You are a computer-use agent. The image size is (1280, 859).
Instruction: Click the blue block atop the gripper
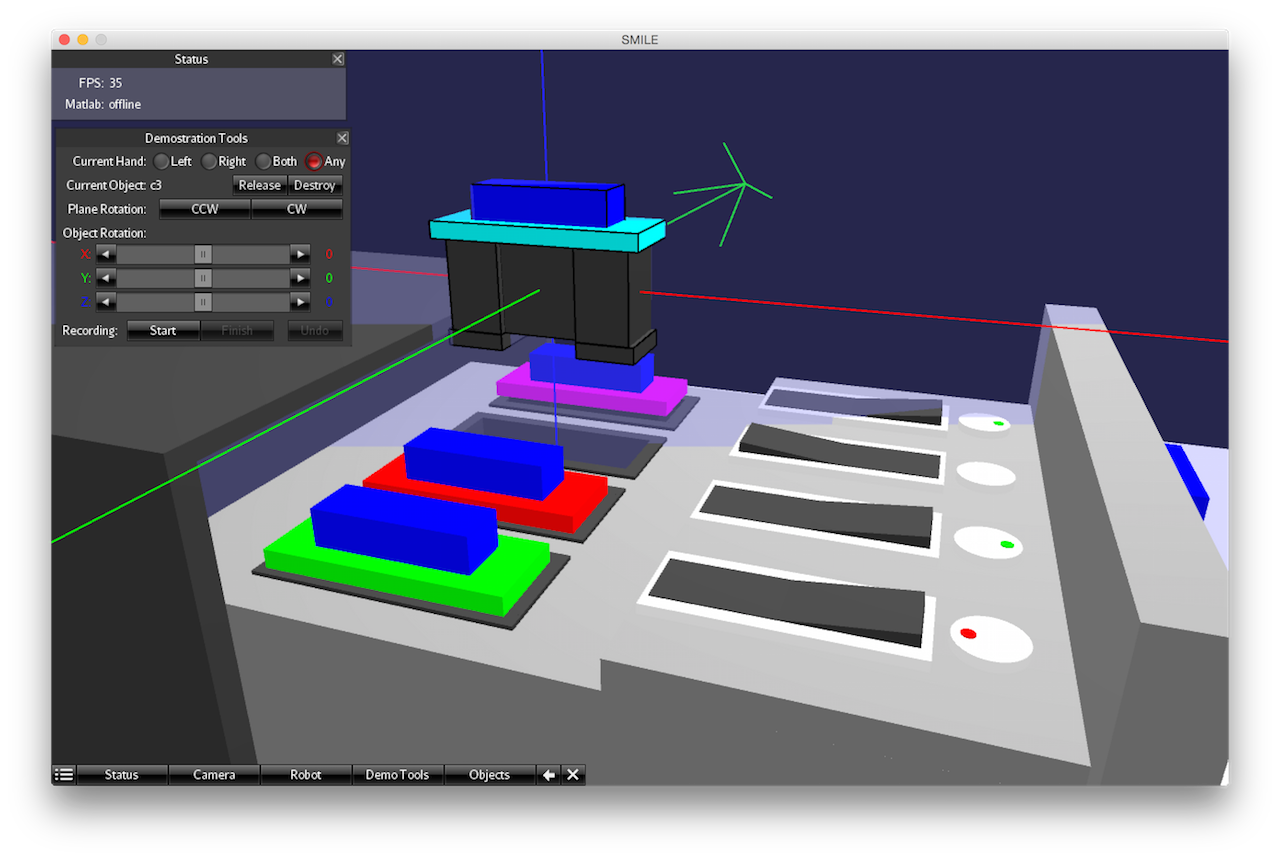coord(547,204)
